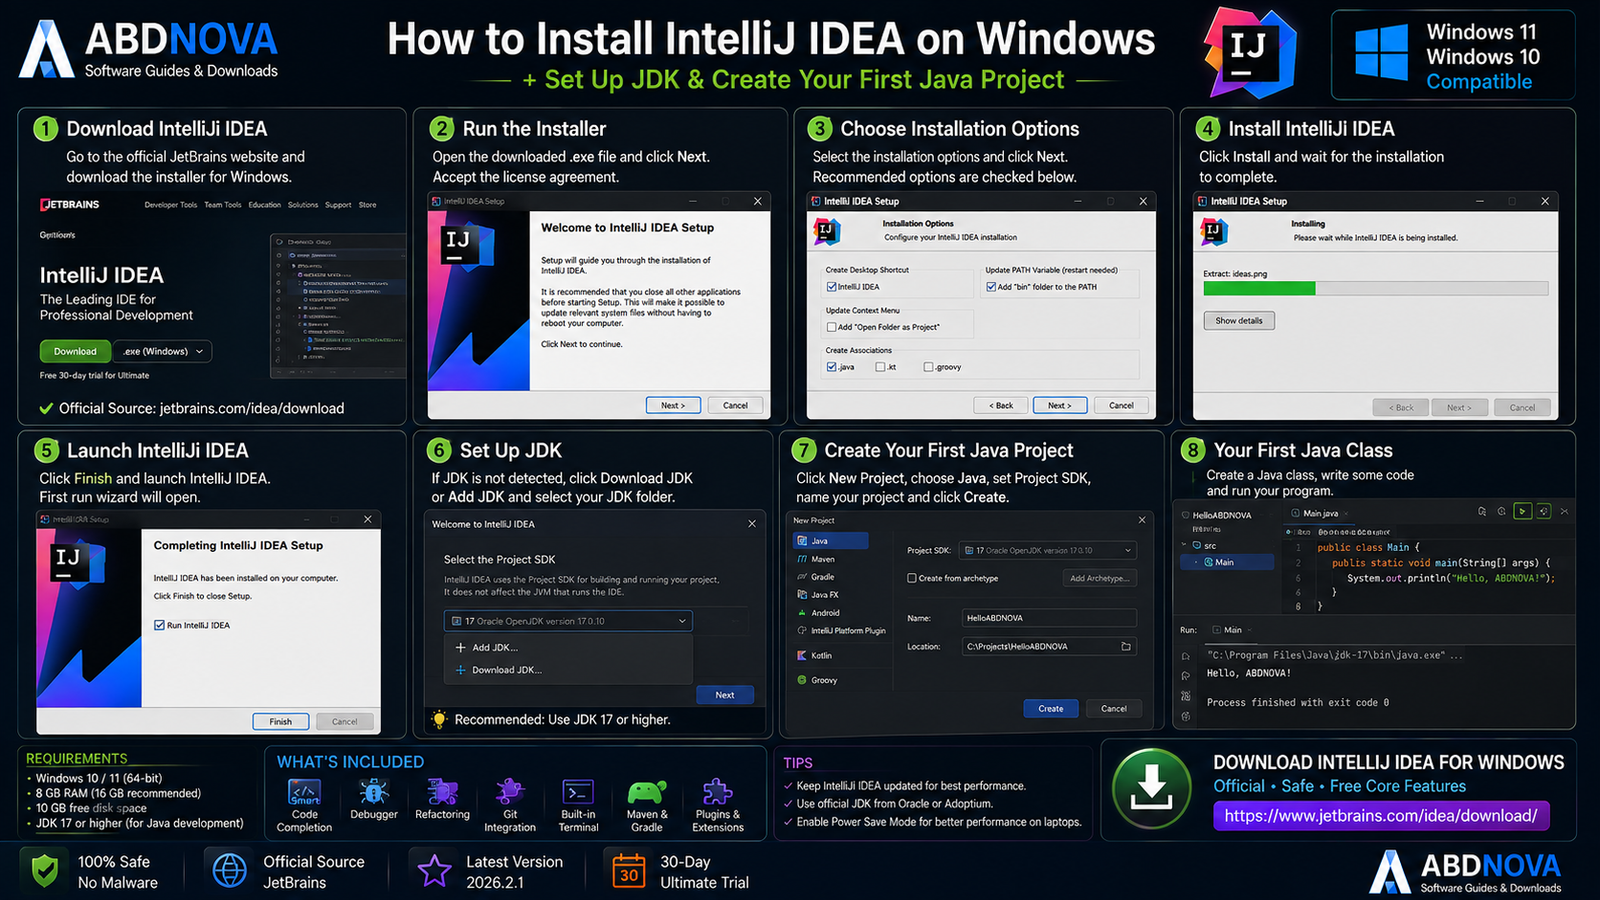Click the 30-Day trial calendar icon

click(629, 870)
